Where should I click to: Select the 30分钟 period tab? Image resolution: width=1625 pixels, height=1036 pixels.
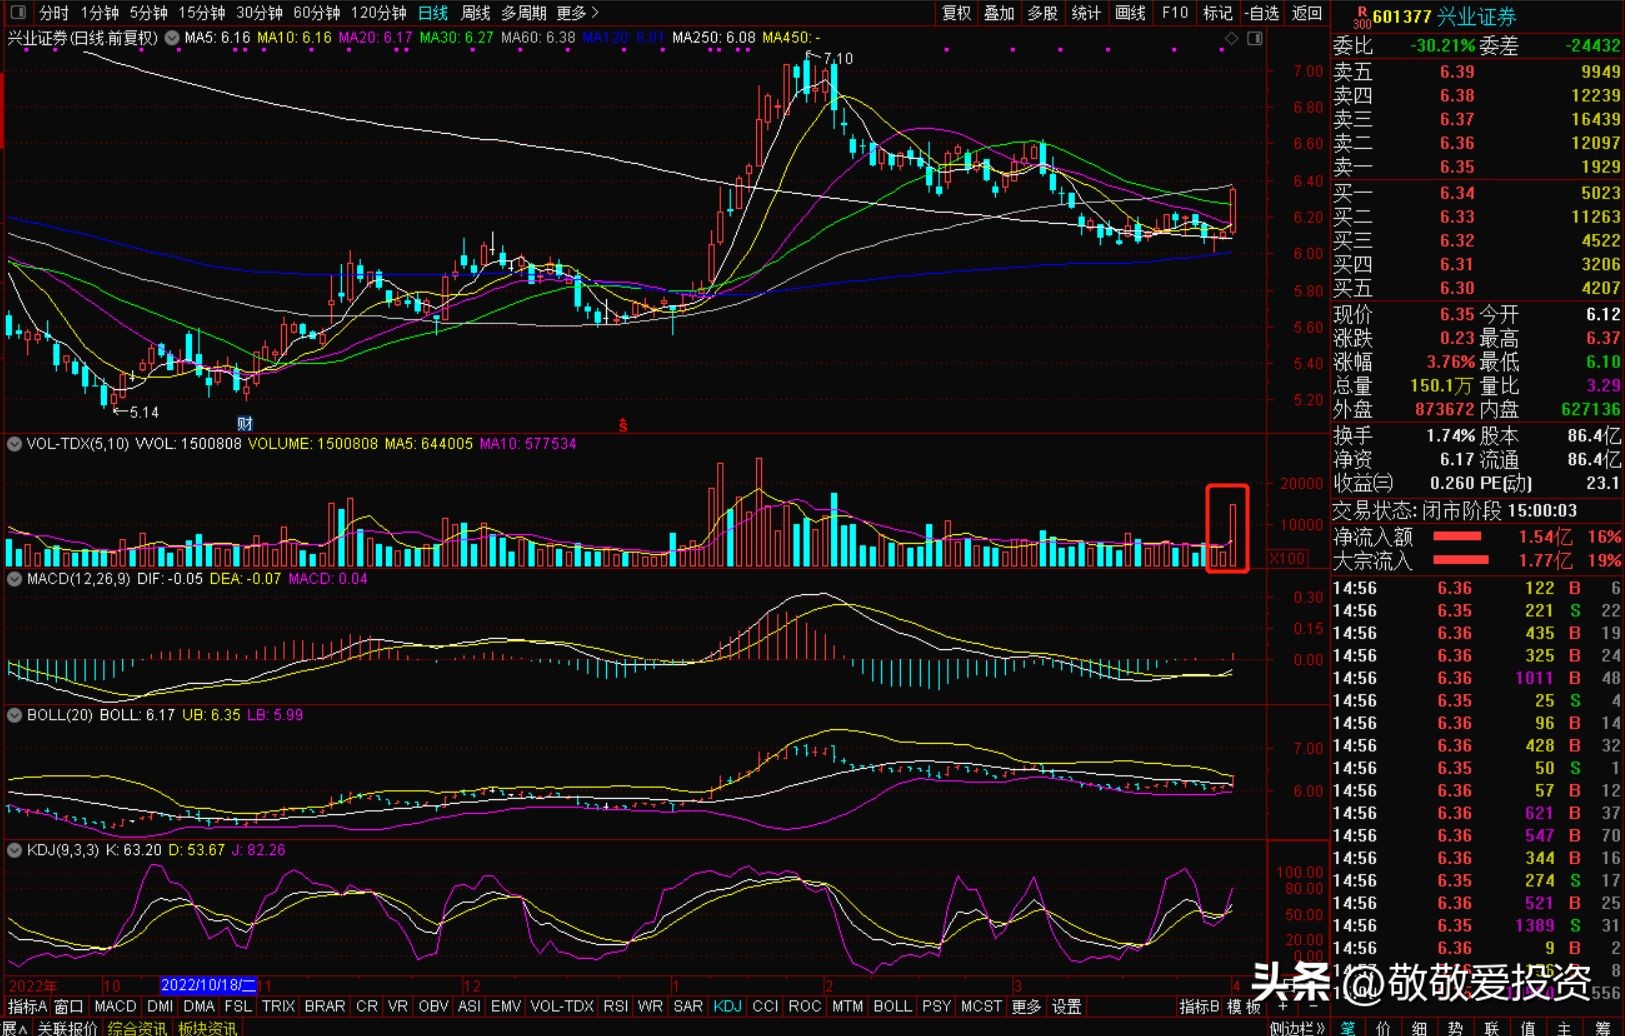[x=259, y=13]
